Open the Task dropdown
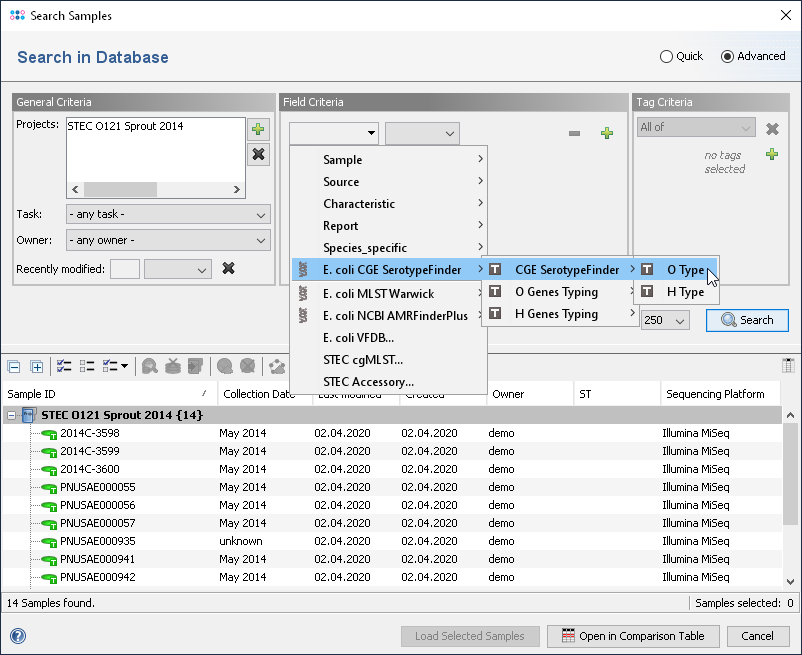 pos(168,215)
